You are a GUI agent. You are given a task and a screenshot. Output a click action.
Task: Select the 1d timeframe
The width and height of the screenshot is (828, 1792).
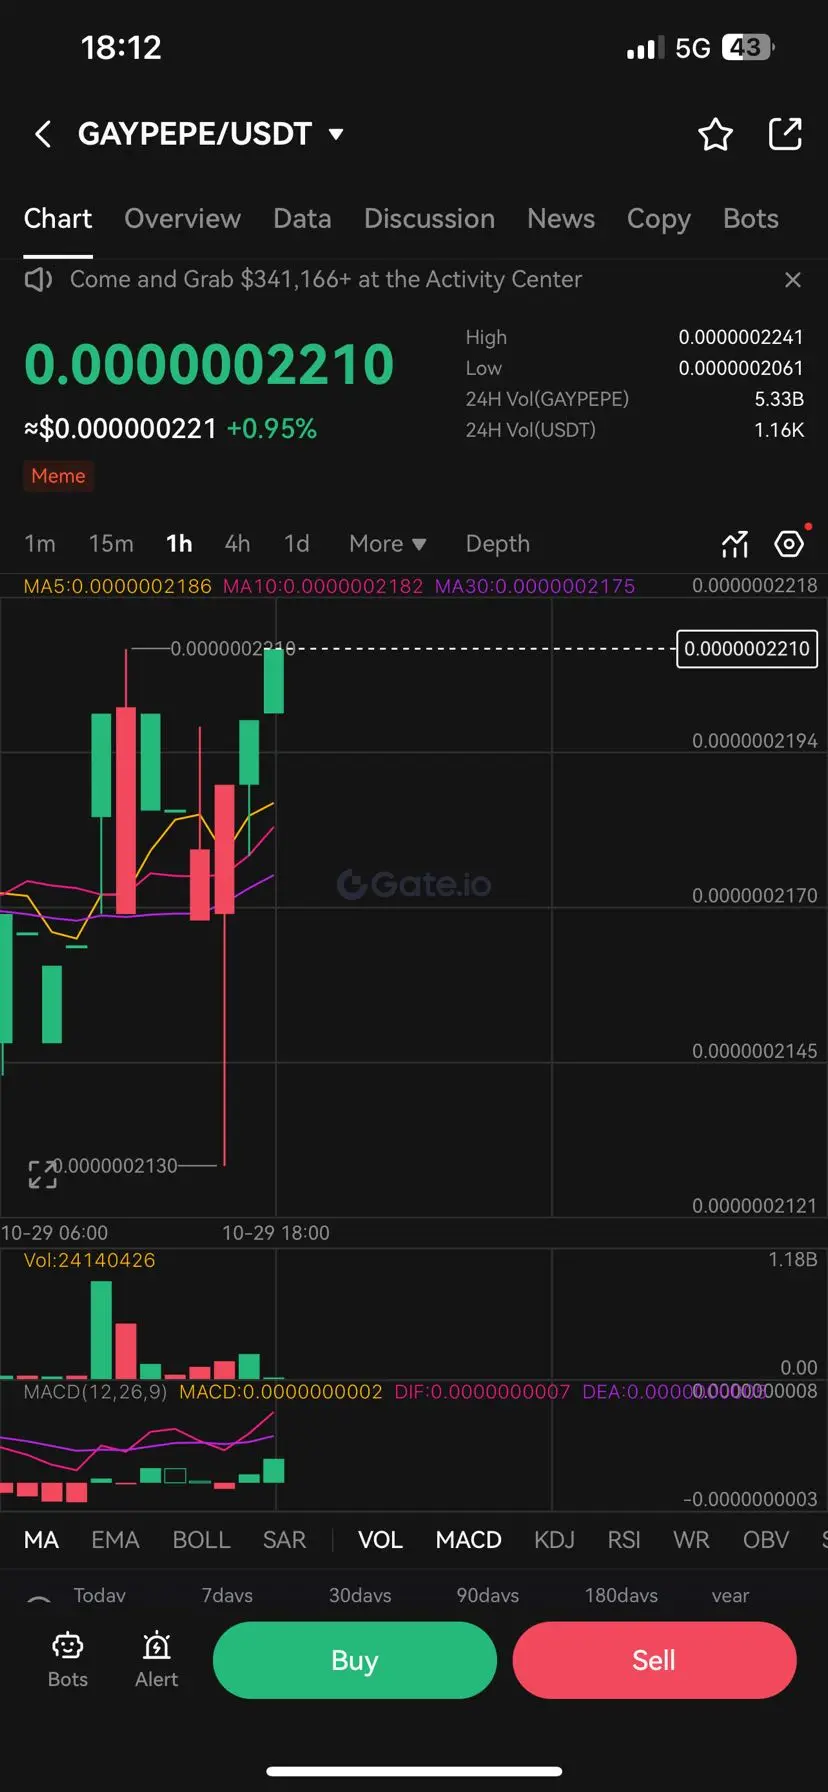coord(297,543)
